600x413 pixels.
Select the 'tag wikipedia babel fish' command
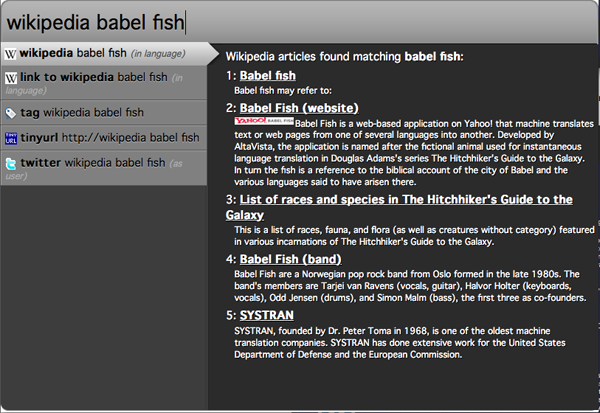tap(82, 112)
